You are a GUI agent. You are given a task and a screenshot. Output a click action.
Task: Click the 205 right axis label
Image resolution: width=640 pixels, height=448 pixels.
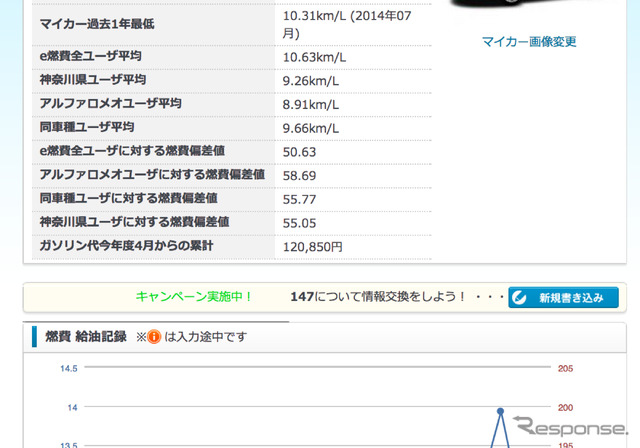pyautogui.click(x=565, y=368)
